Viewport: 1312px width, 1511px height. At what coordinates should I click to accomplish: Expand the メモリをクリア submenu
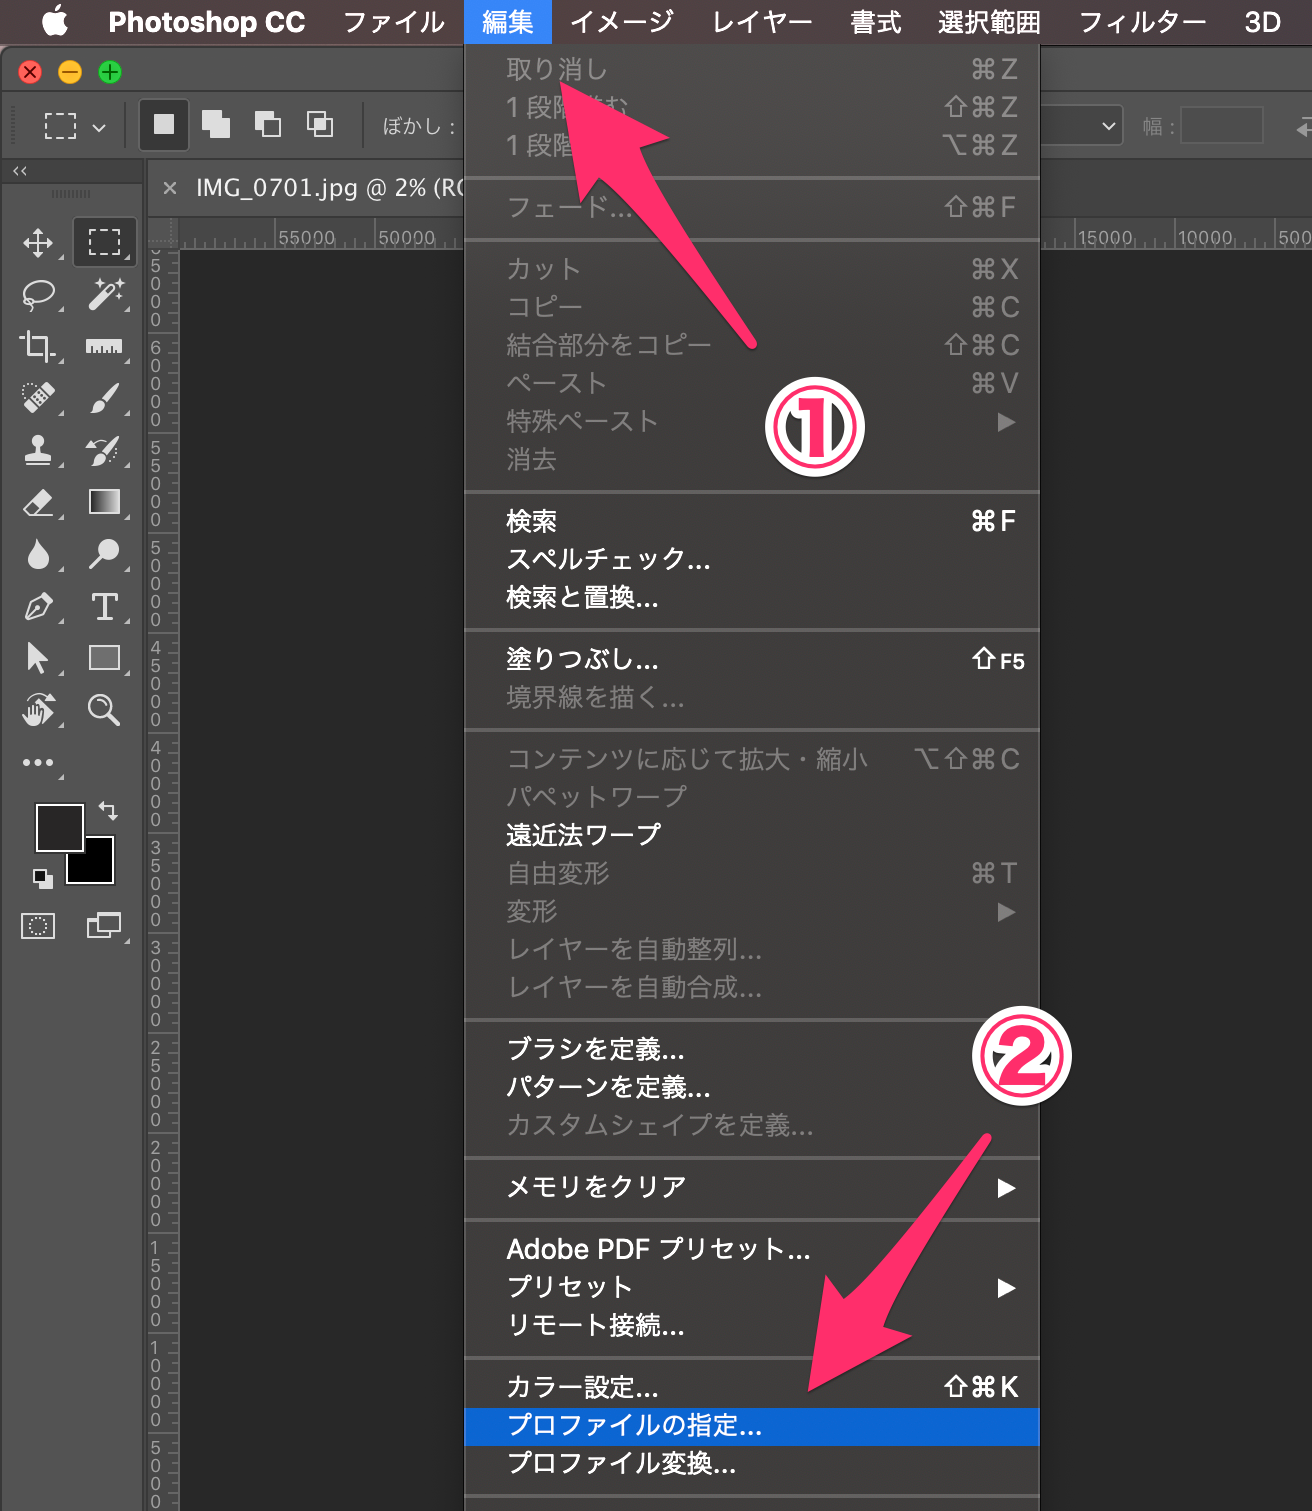pos(752,1187)
